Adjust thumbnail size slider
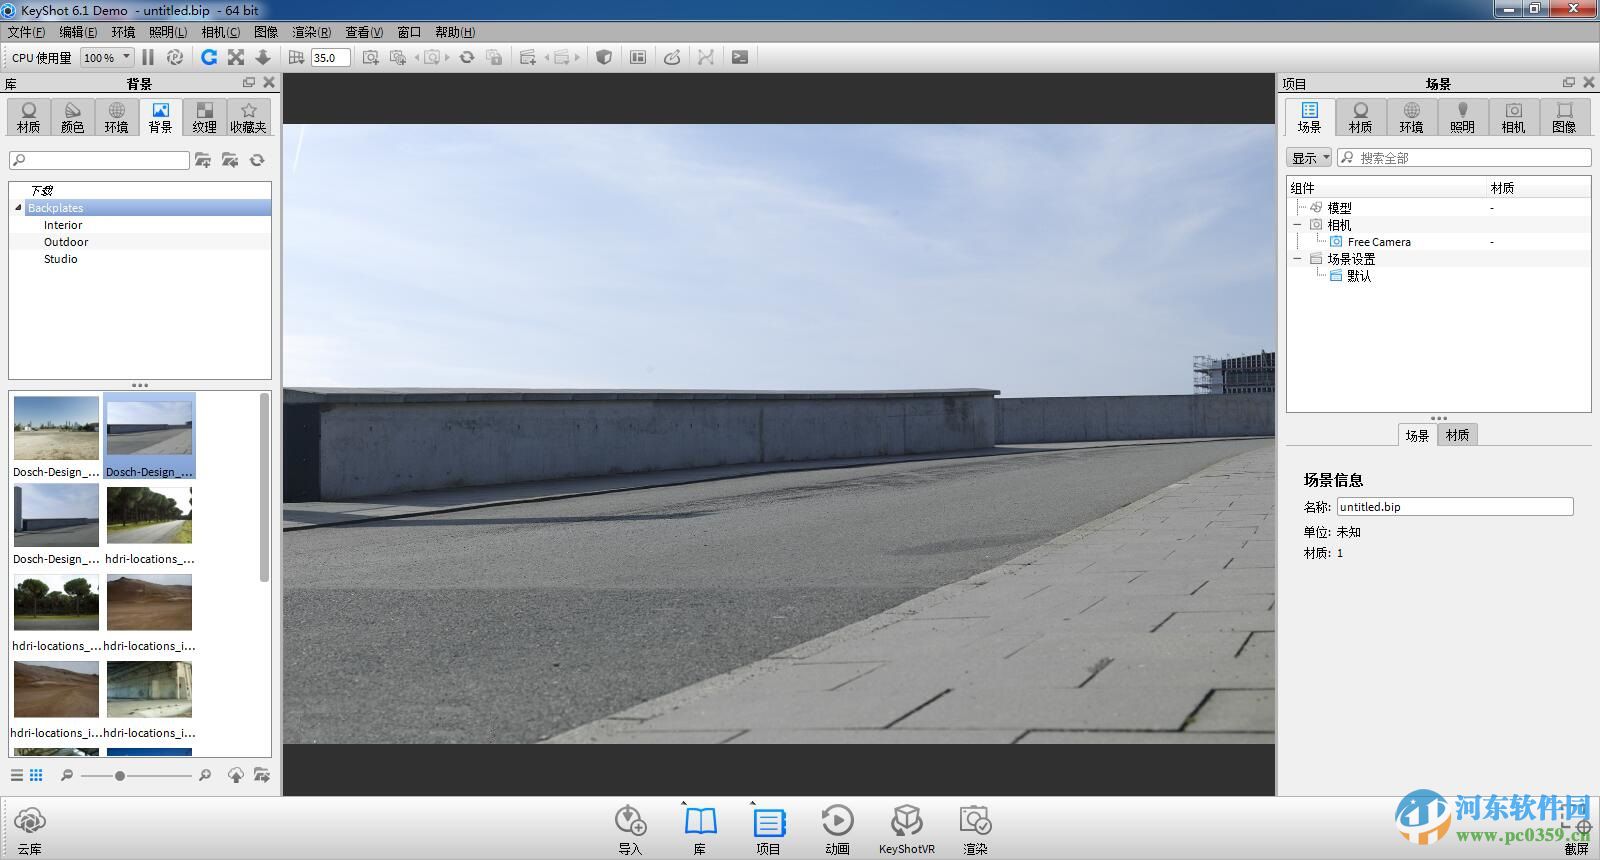 click(119, 775)
